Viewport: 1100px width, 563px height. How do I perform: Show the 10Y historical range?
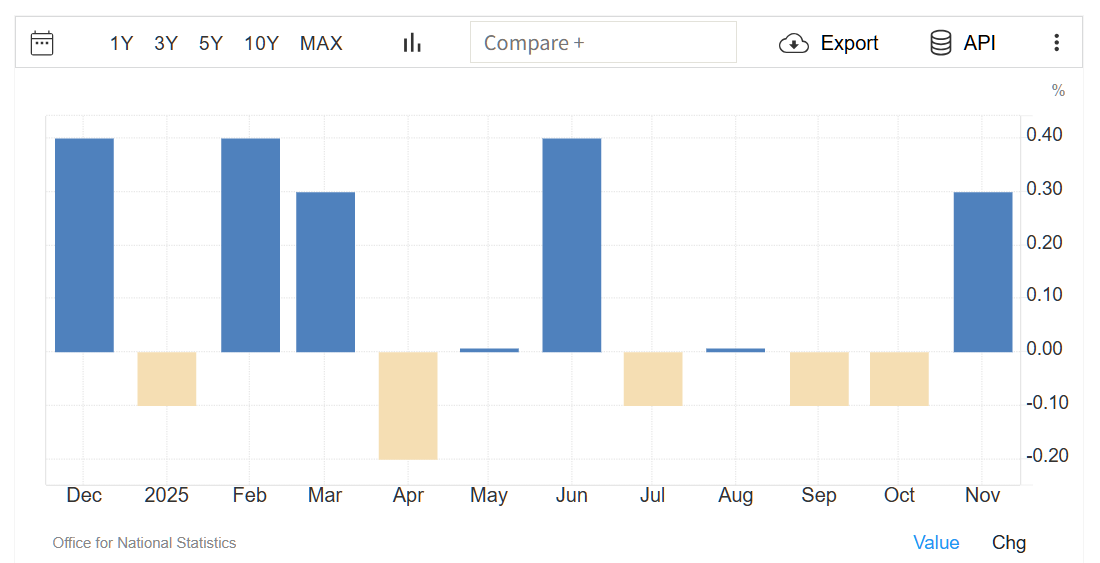coord(261,43)
